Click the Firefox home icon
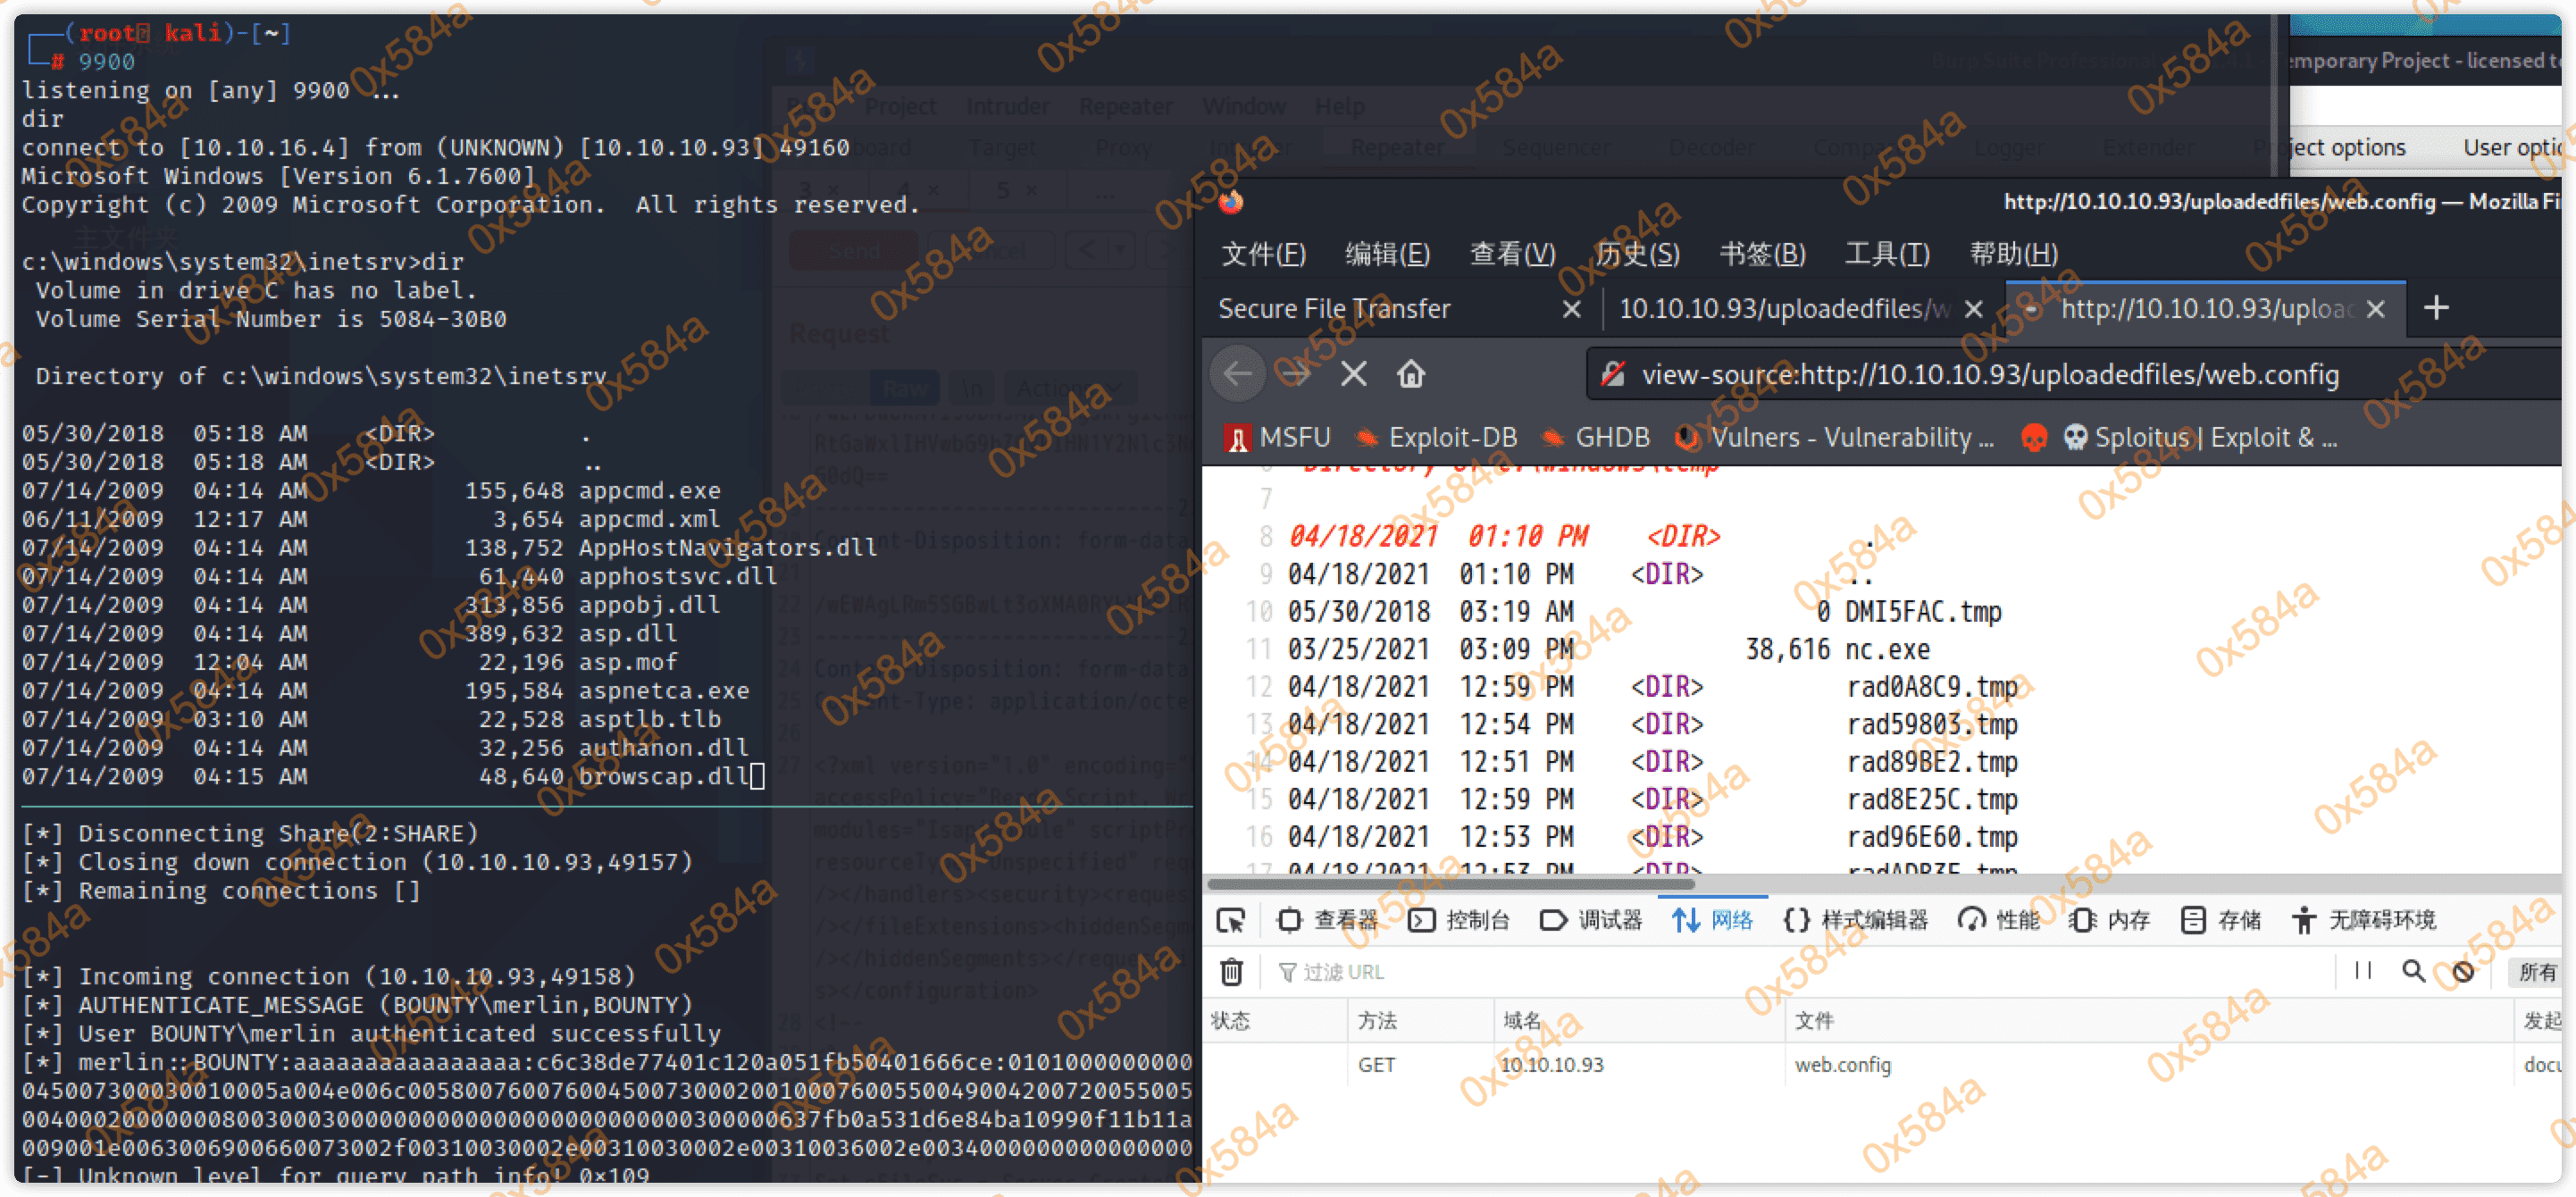Image resolution: width=2576 pixels, height=1197 pixels. (1410, 374)
